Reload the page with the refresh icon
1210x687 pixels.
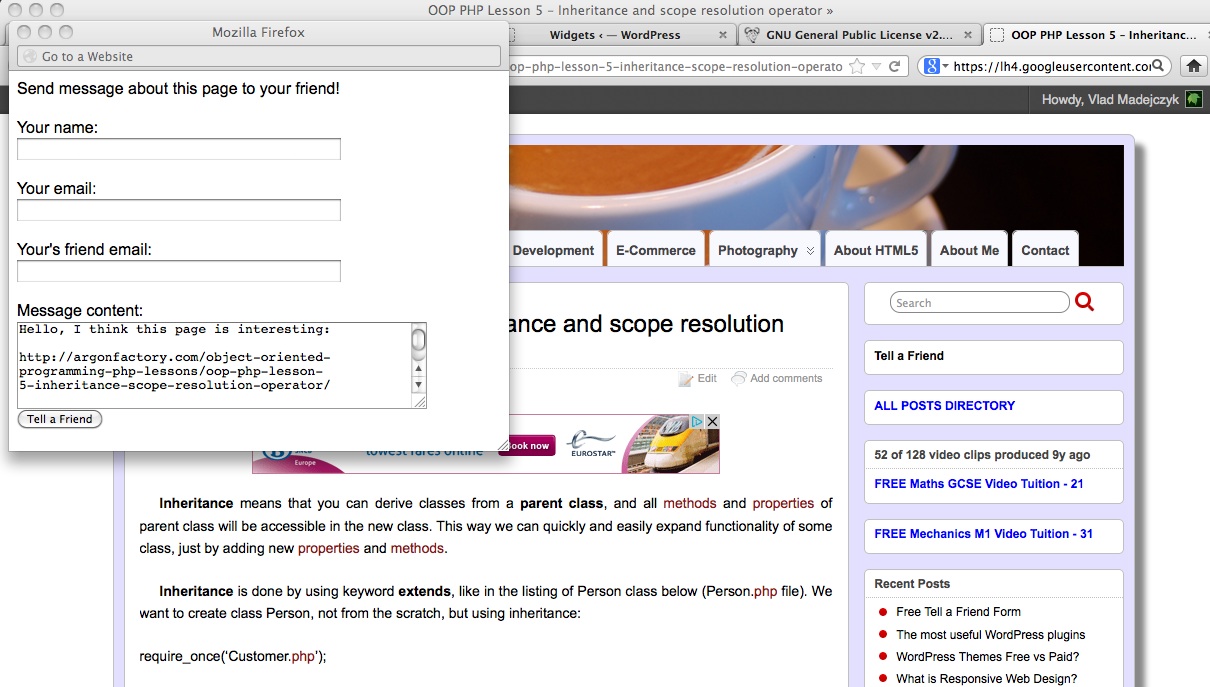[x=895, y=67]
